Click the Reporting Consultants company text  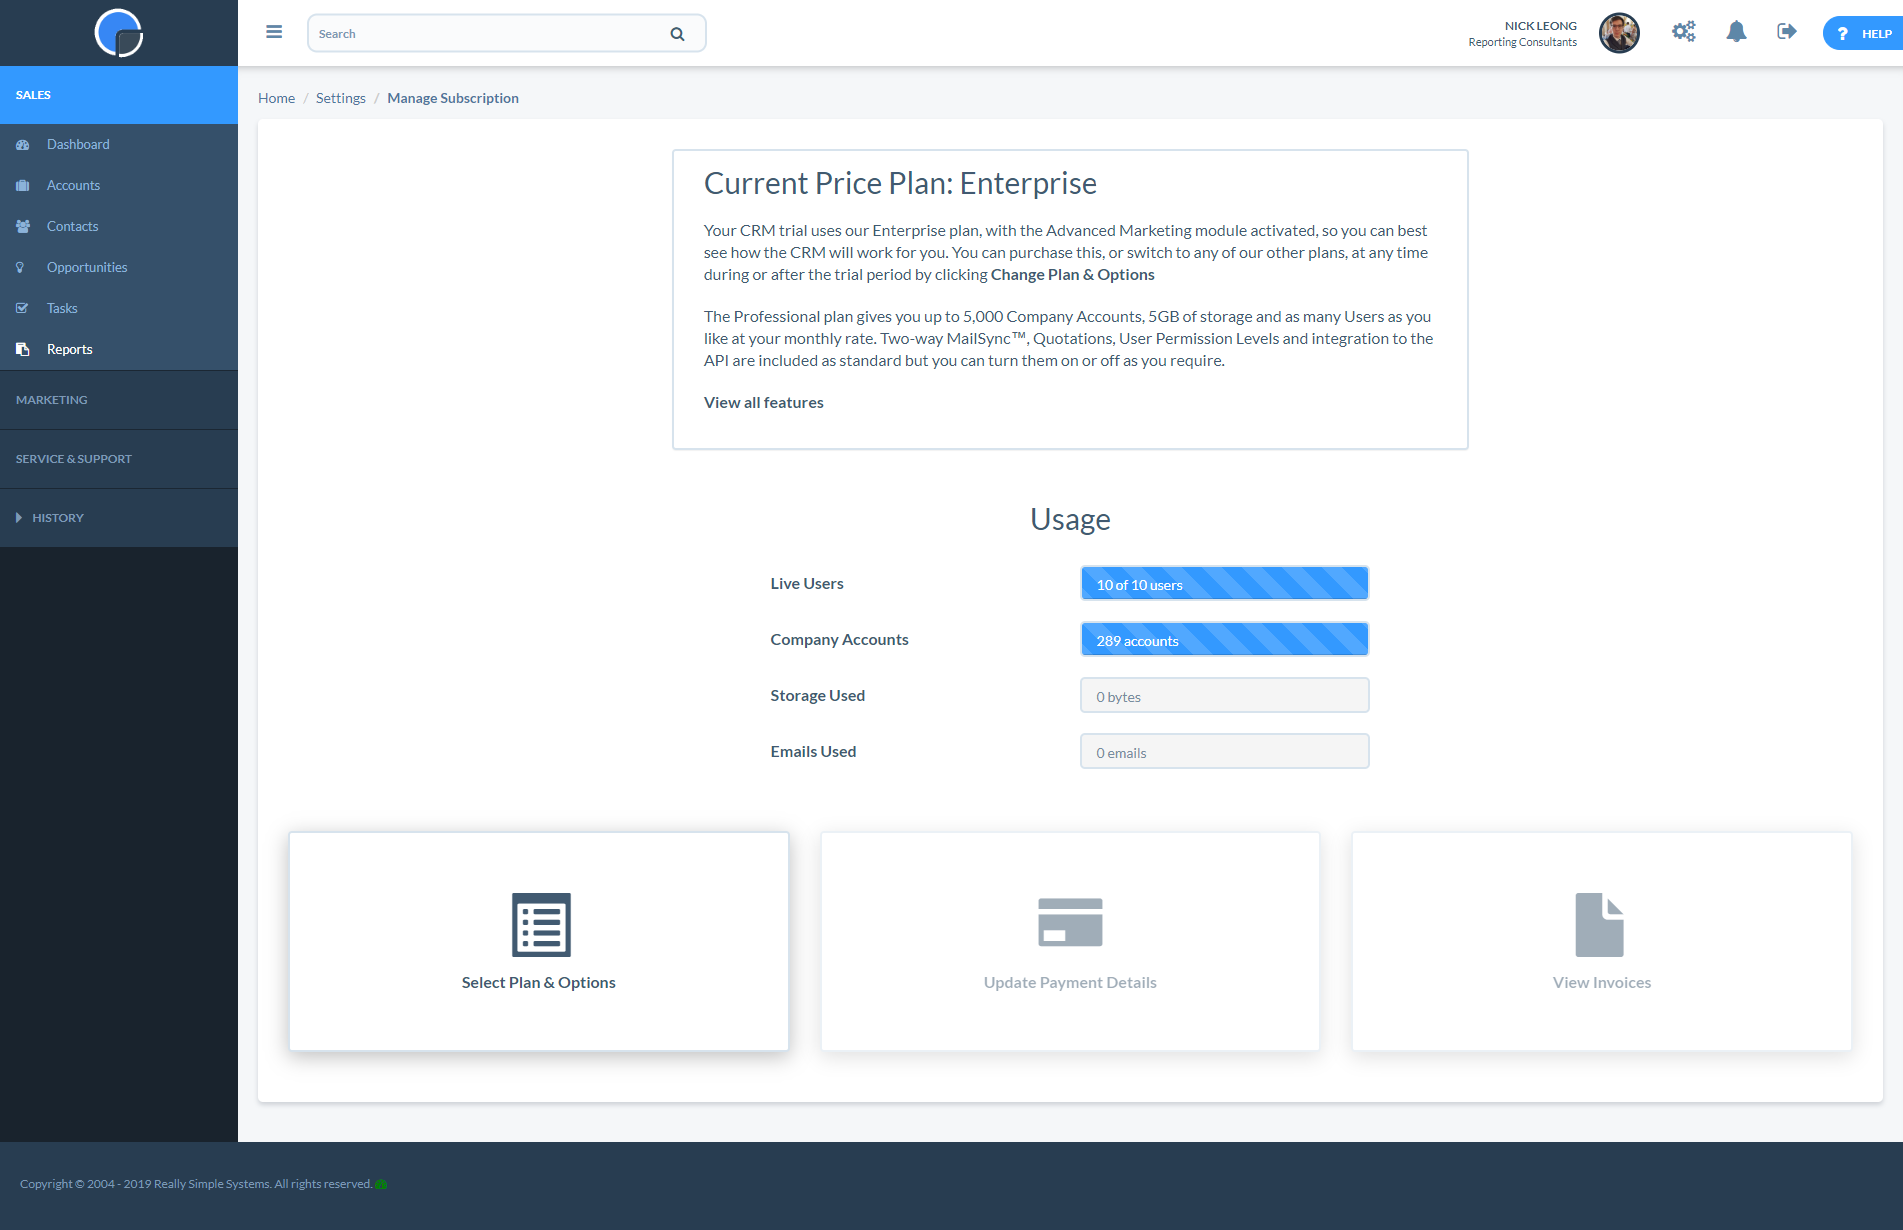coord(1522,42)
